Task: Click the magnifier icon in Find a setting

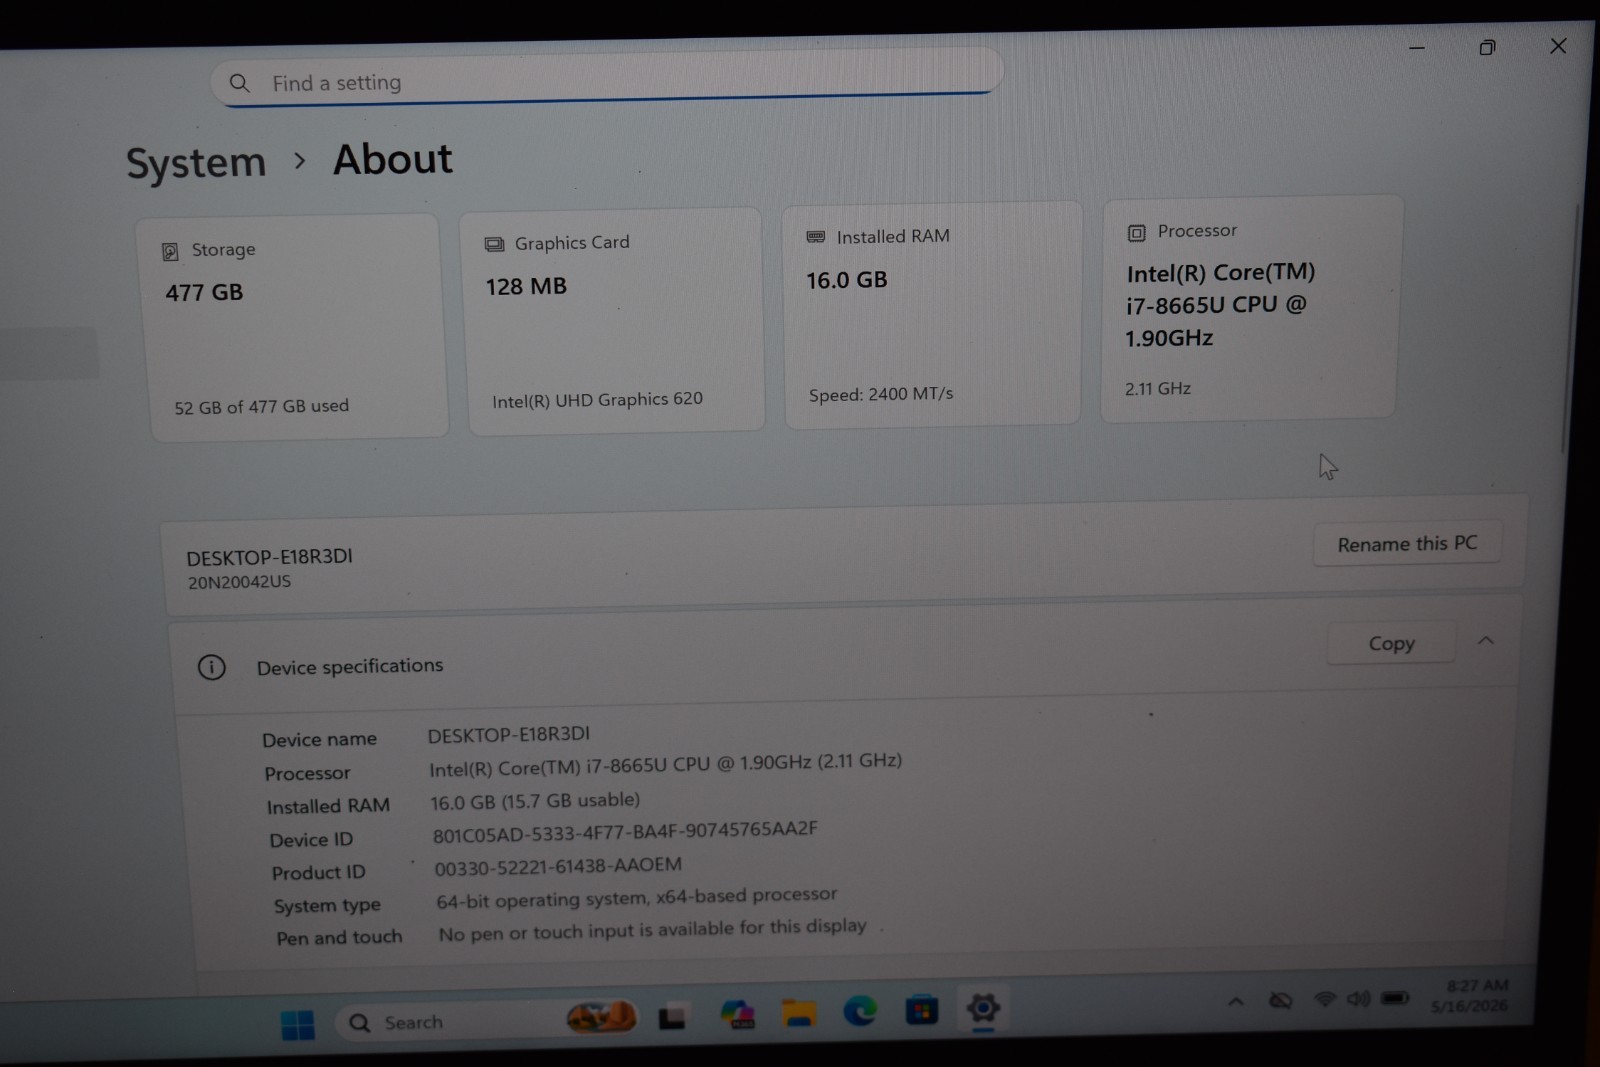Action: point(239,83)
